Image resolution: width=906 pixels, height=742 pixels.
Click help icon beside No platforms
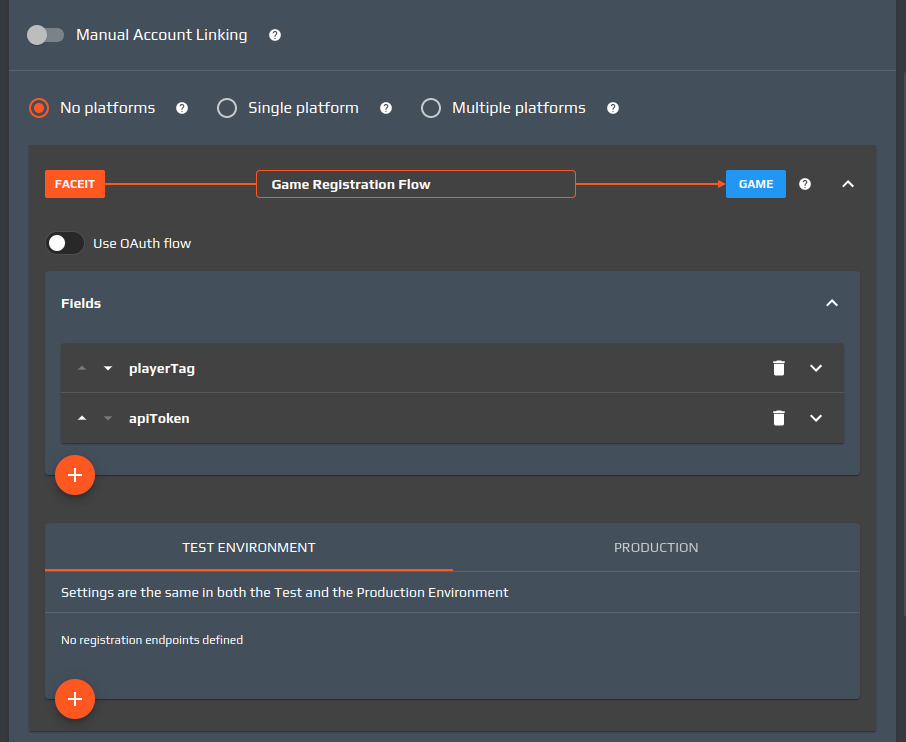(x=182, y=108)
